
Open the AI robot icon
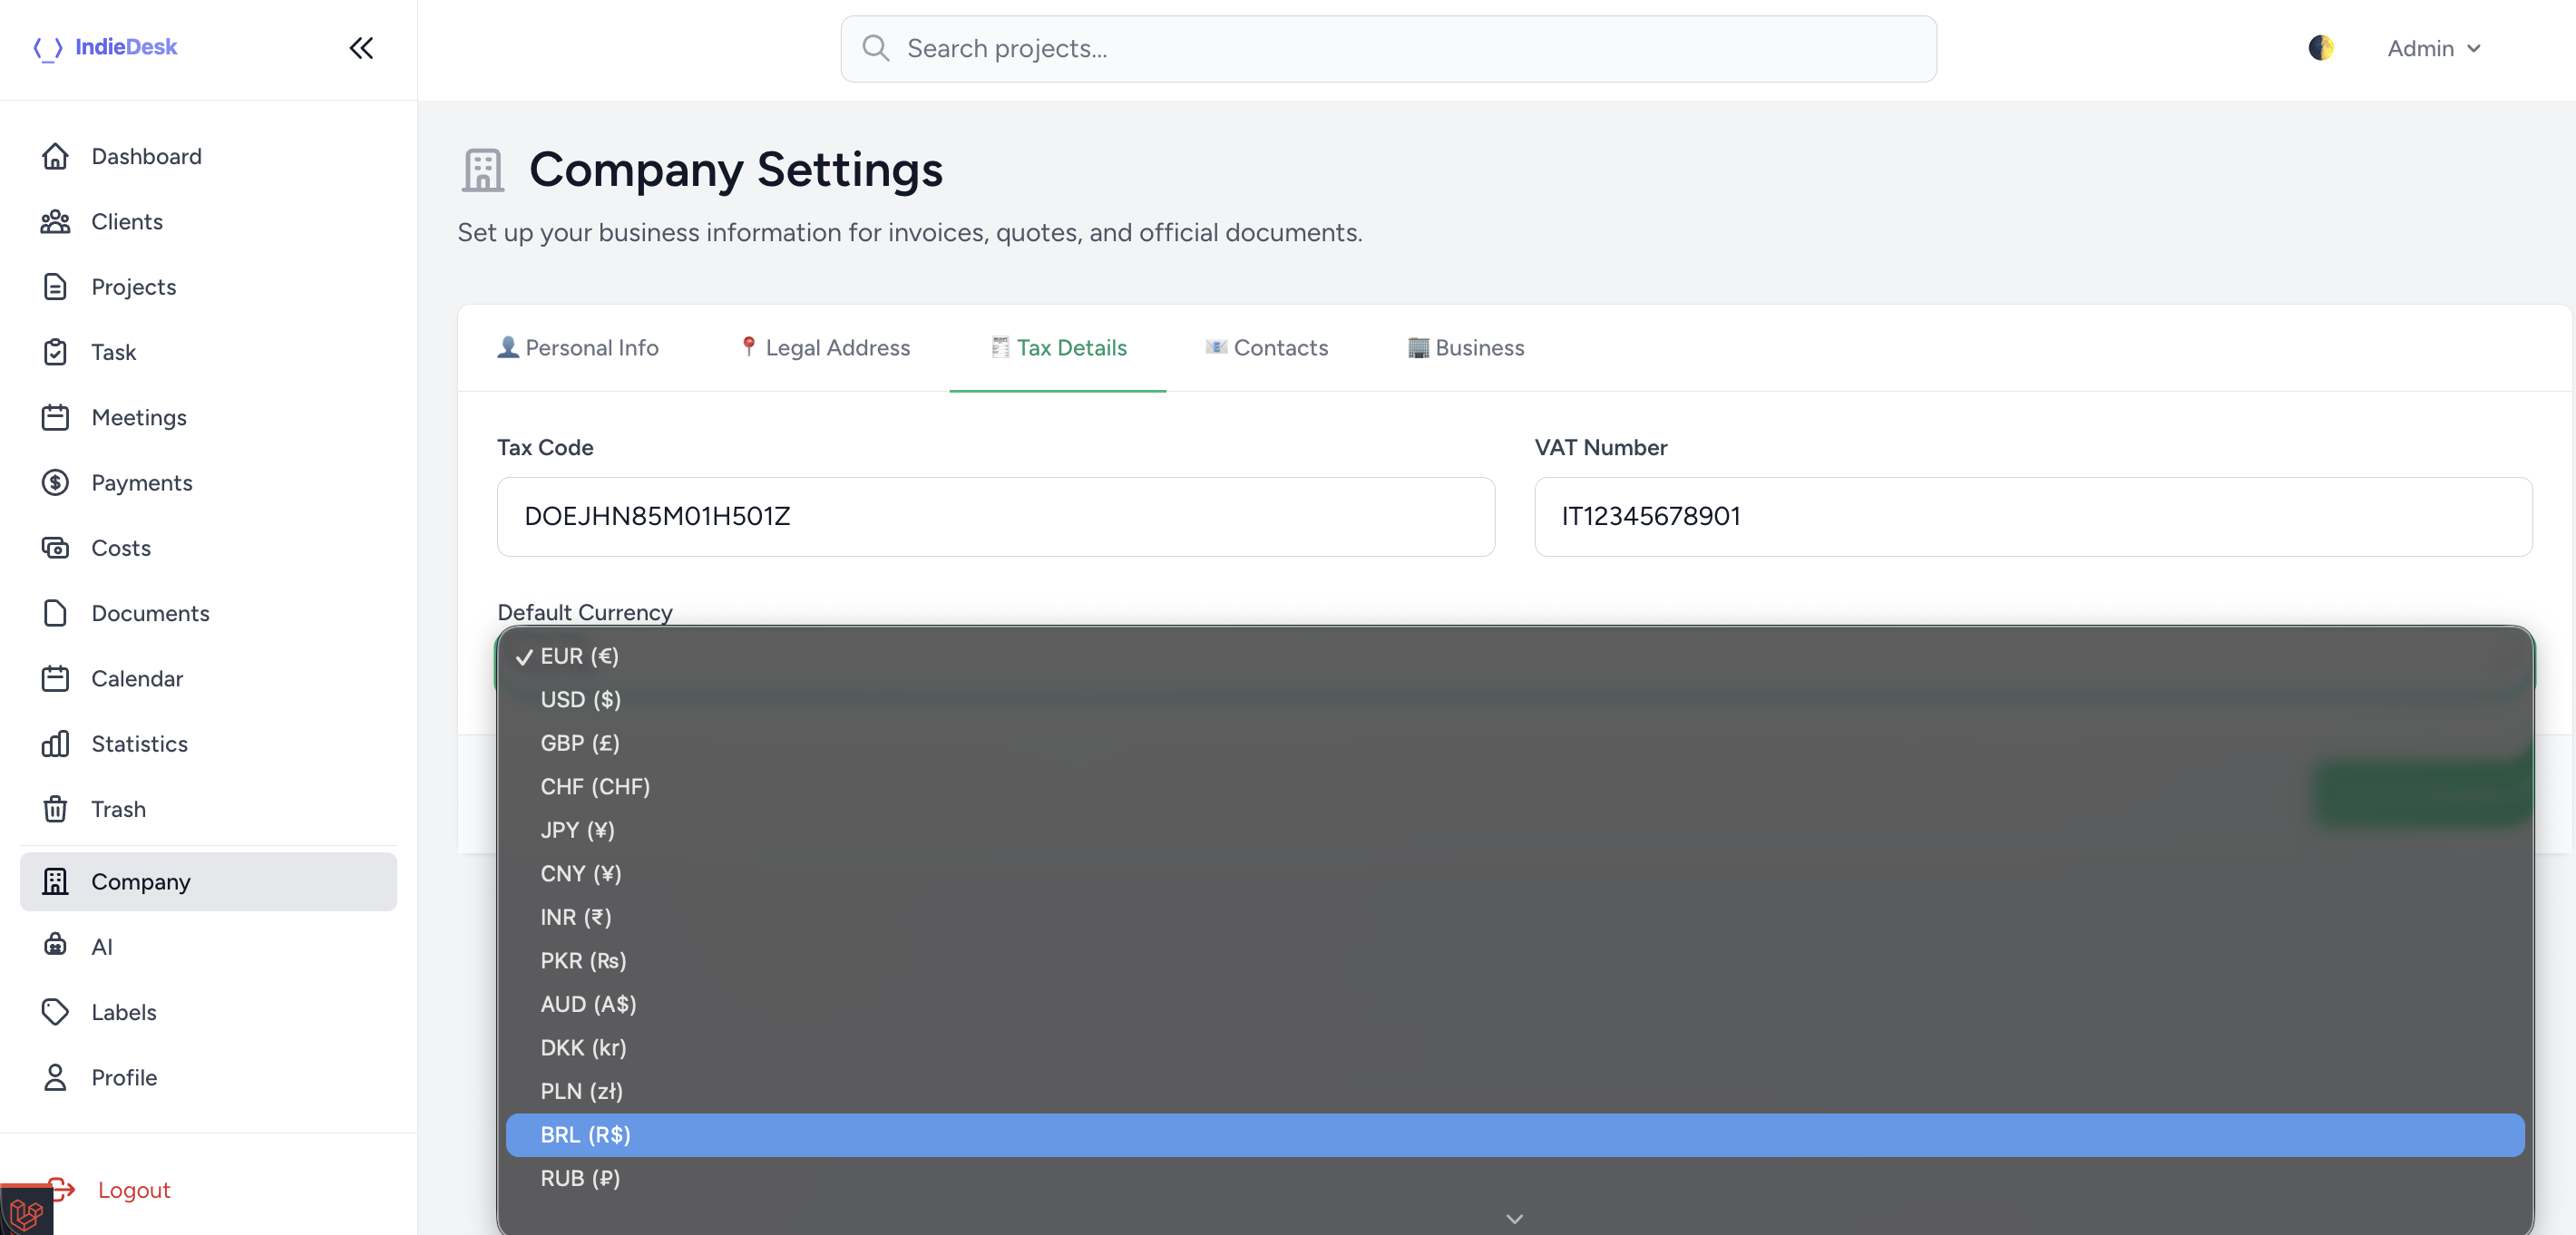(55, 945)
